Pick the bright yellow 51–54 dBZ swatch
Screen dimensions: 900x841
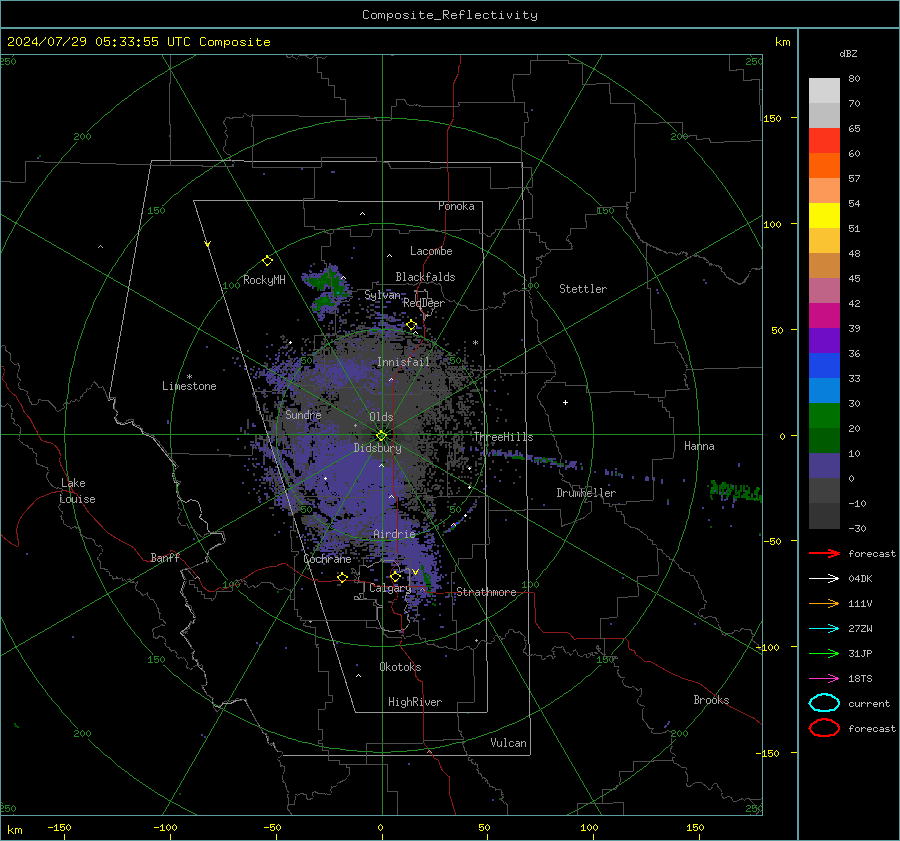tap(824, 216)
